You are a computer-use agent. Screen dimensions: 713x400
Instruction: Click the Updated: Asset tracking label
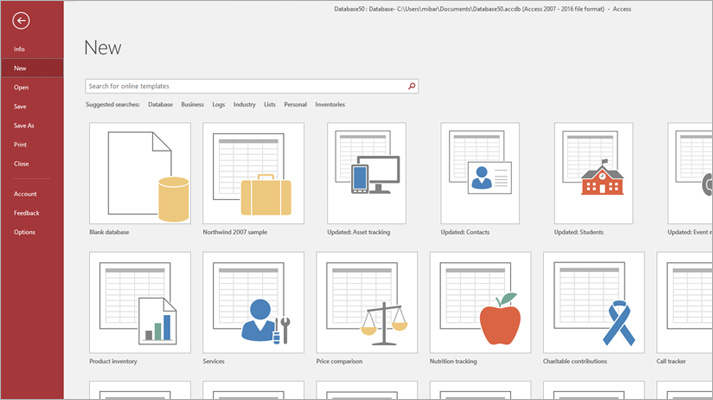pos(359,232)
